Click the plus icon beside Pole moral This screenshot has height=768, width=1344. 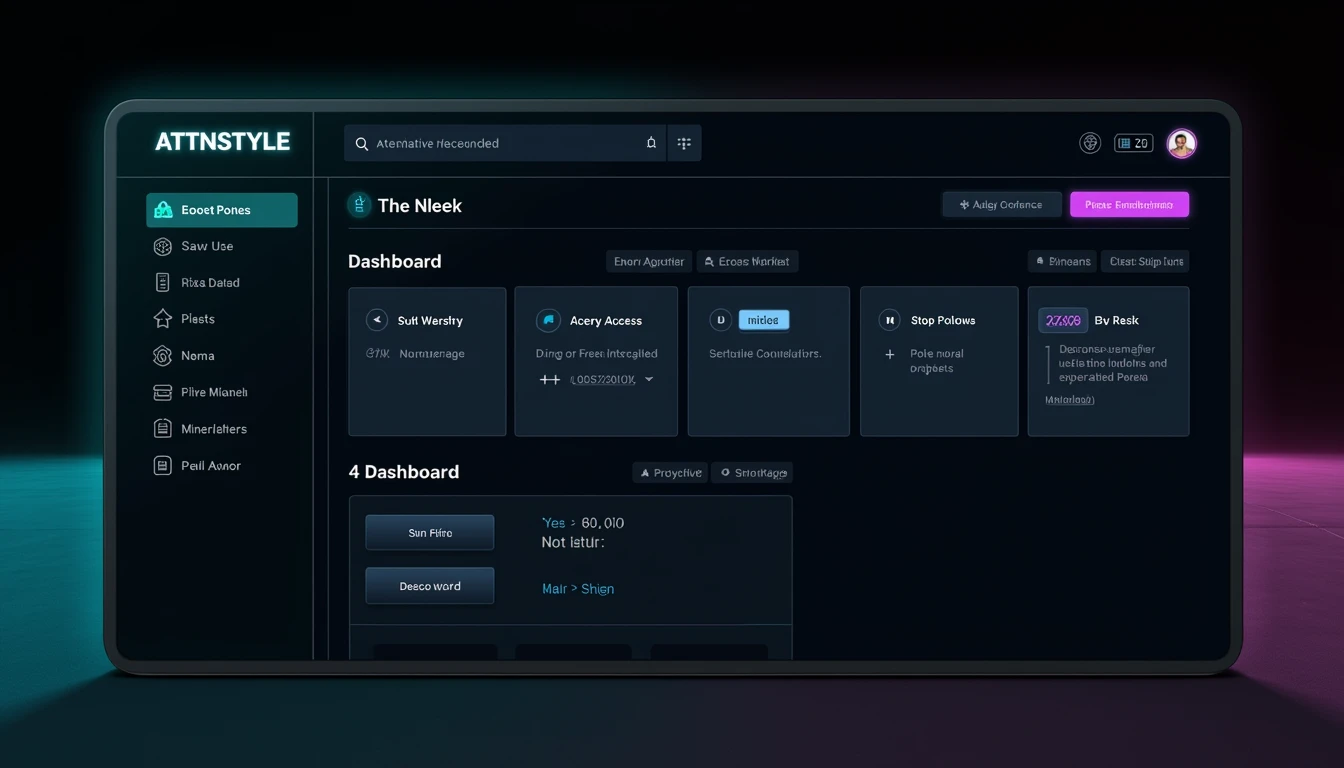point(889,354)
